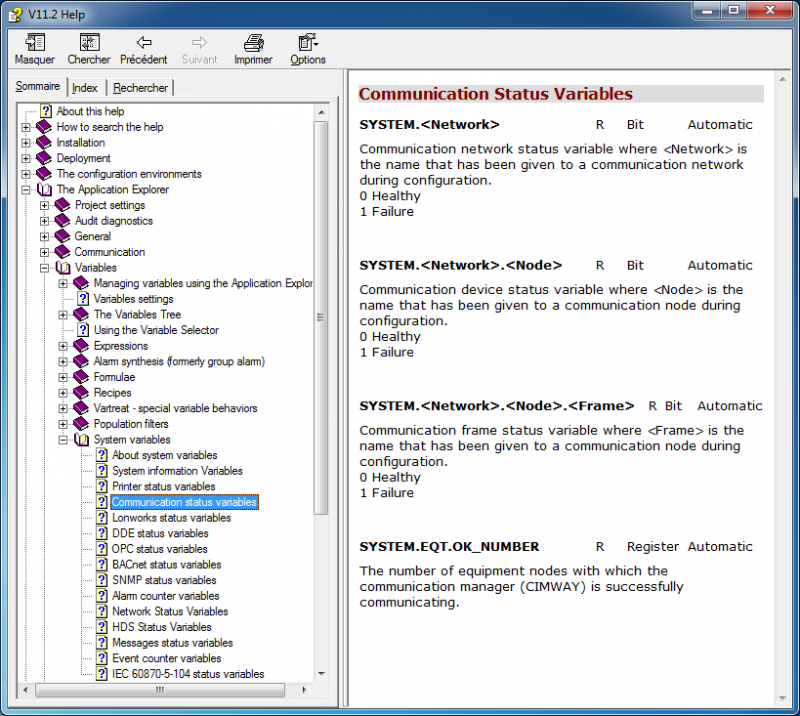Click the tree pane's vertical scrollbar thumb
Screen dimensions: 800x716
(321, 317)
